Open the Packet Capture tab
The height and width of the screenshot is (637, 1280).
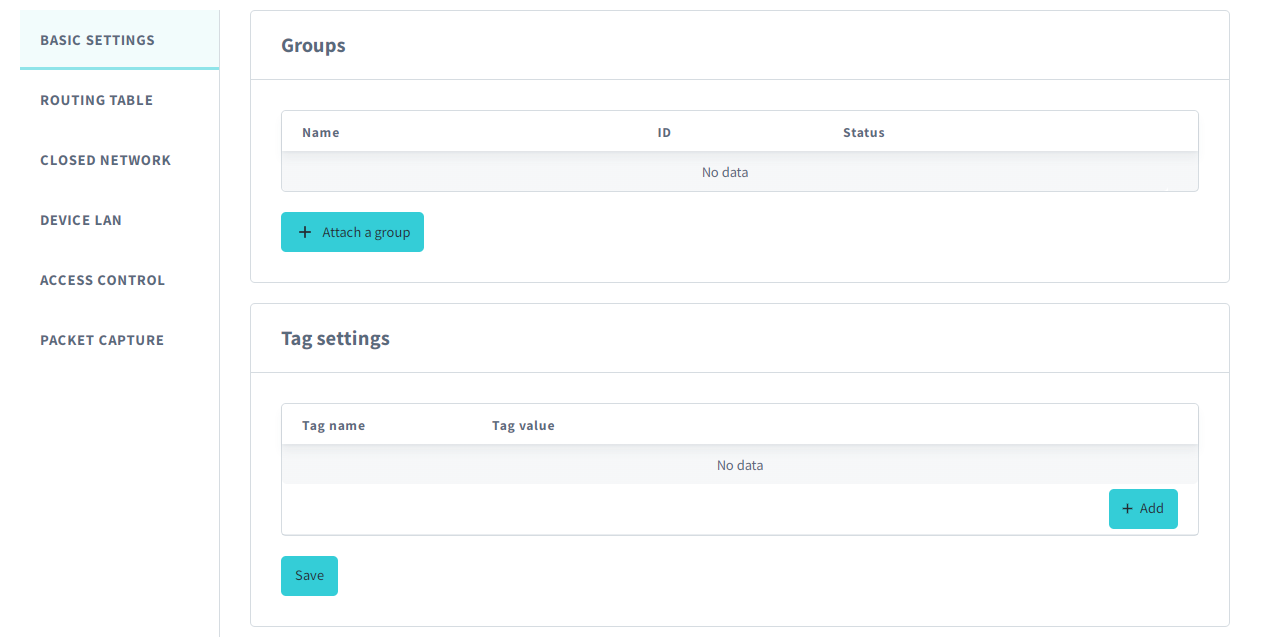(x=119, y=340)
